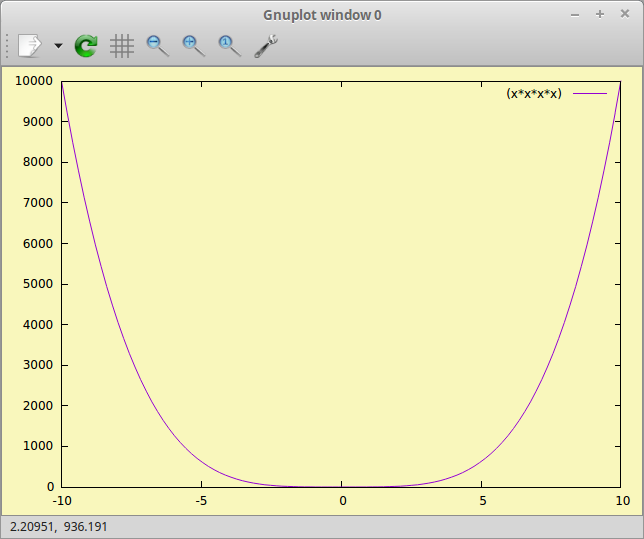Viewport: 644px width, 539px height.
Task: Click the zoom out magnifier icon
Action: [x=158, y=45]
